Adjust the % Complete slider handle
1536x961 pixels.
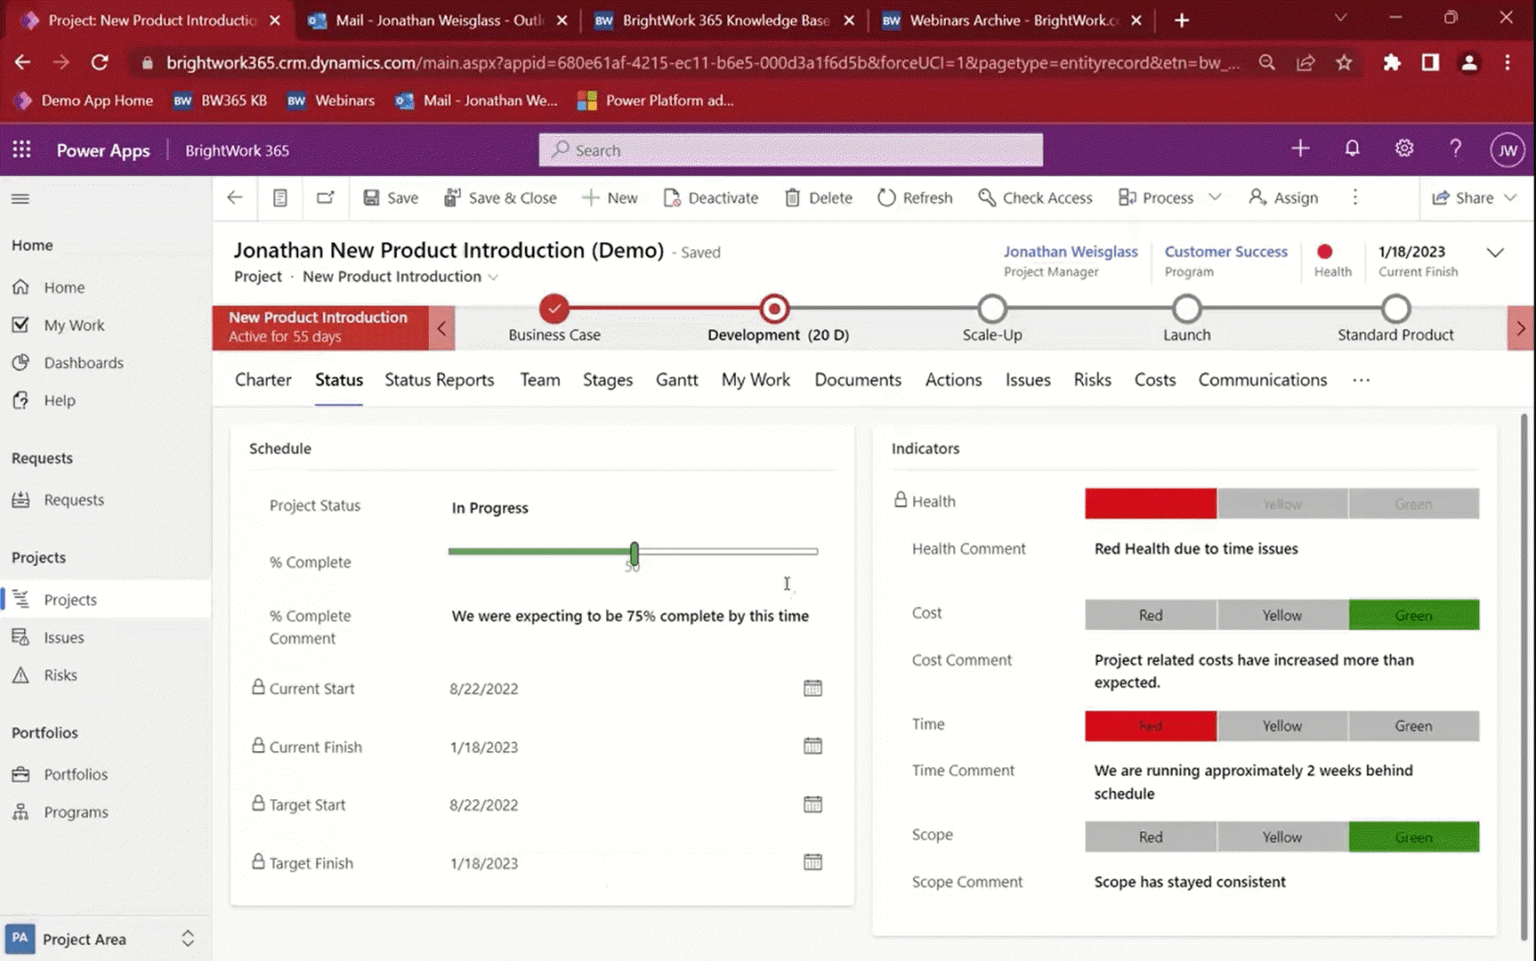634,552
